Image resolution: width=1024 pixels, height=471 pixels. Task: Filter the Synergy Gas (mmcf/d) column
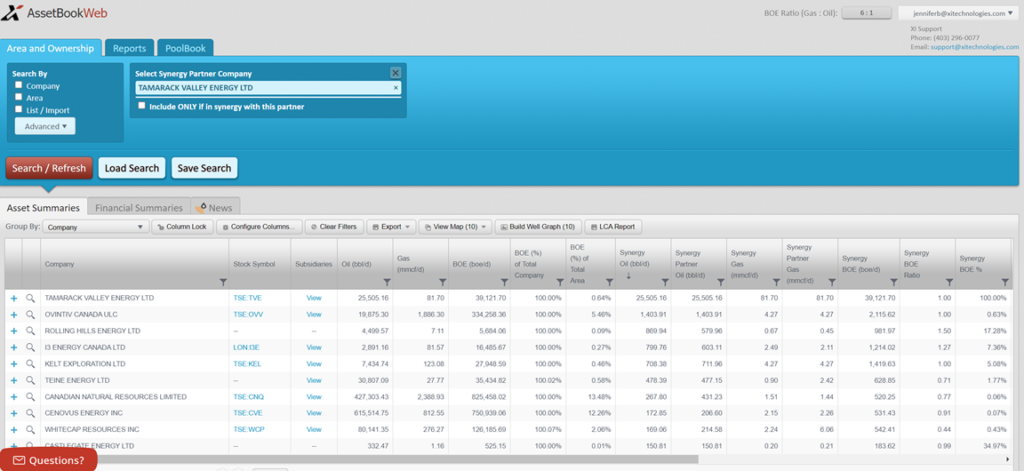click(x=776, y=282)
